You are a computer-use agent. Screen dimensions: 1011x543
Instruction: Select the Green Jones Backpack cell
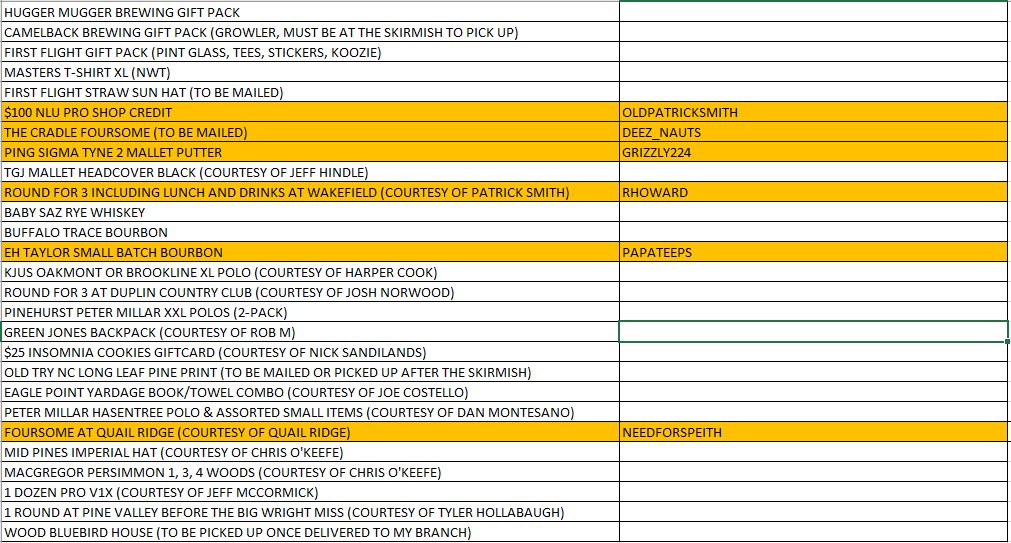[x=310, y=332]
